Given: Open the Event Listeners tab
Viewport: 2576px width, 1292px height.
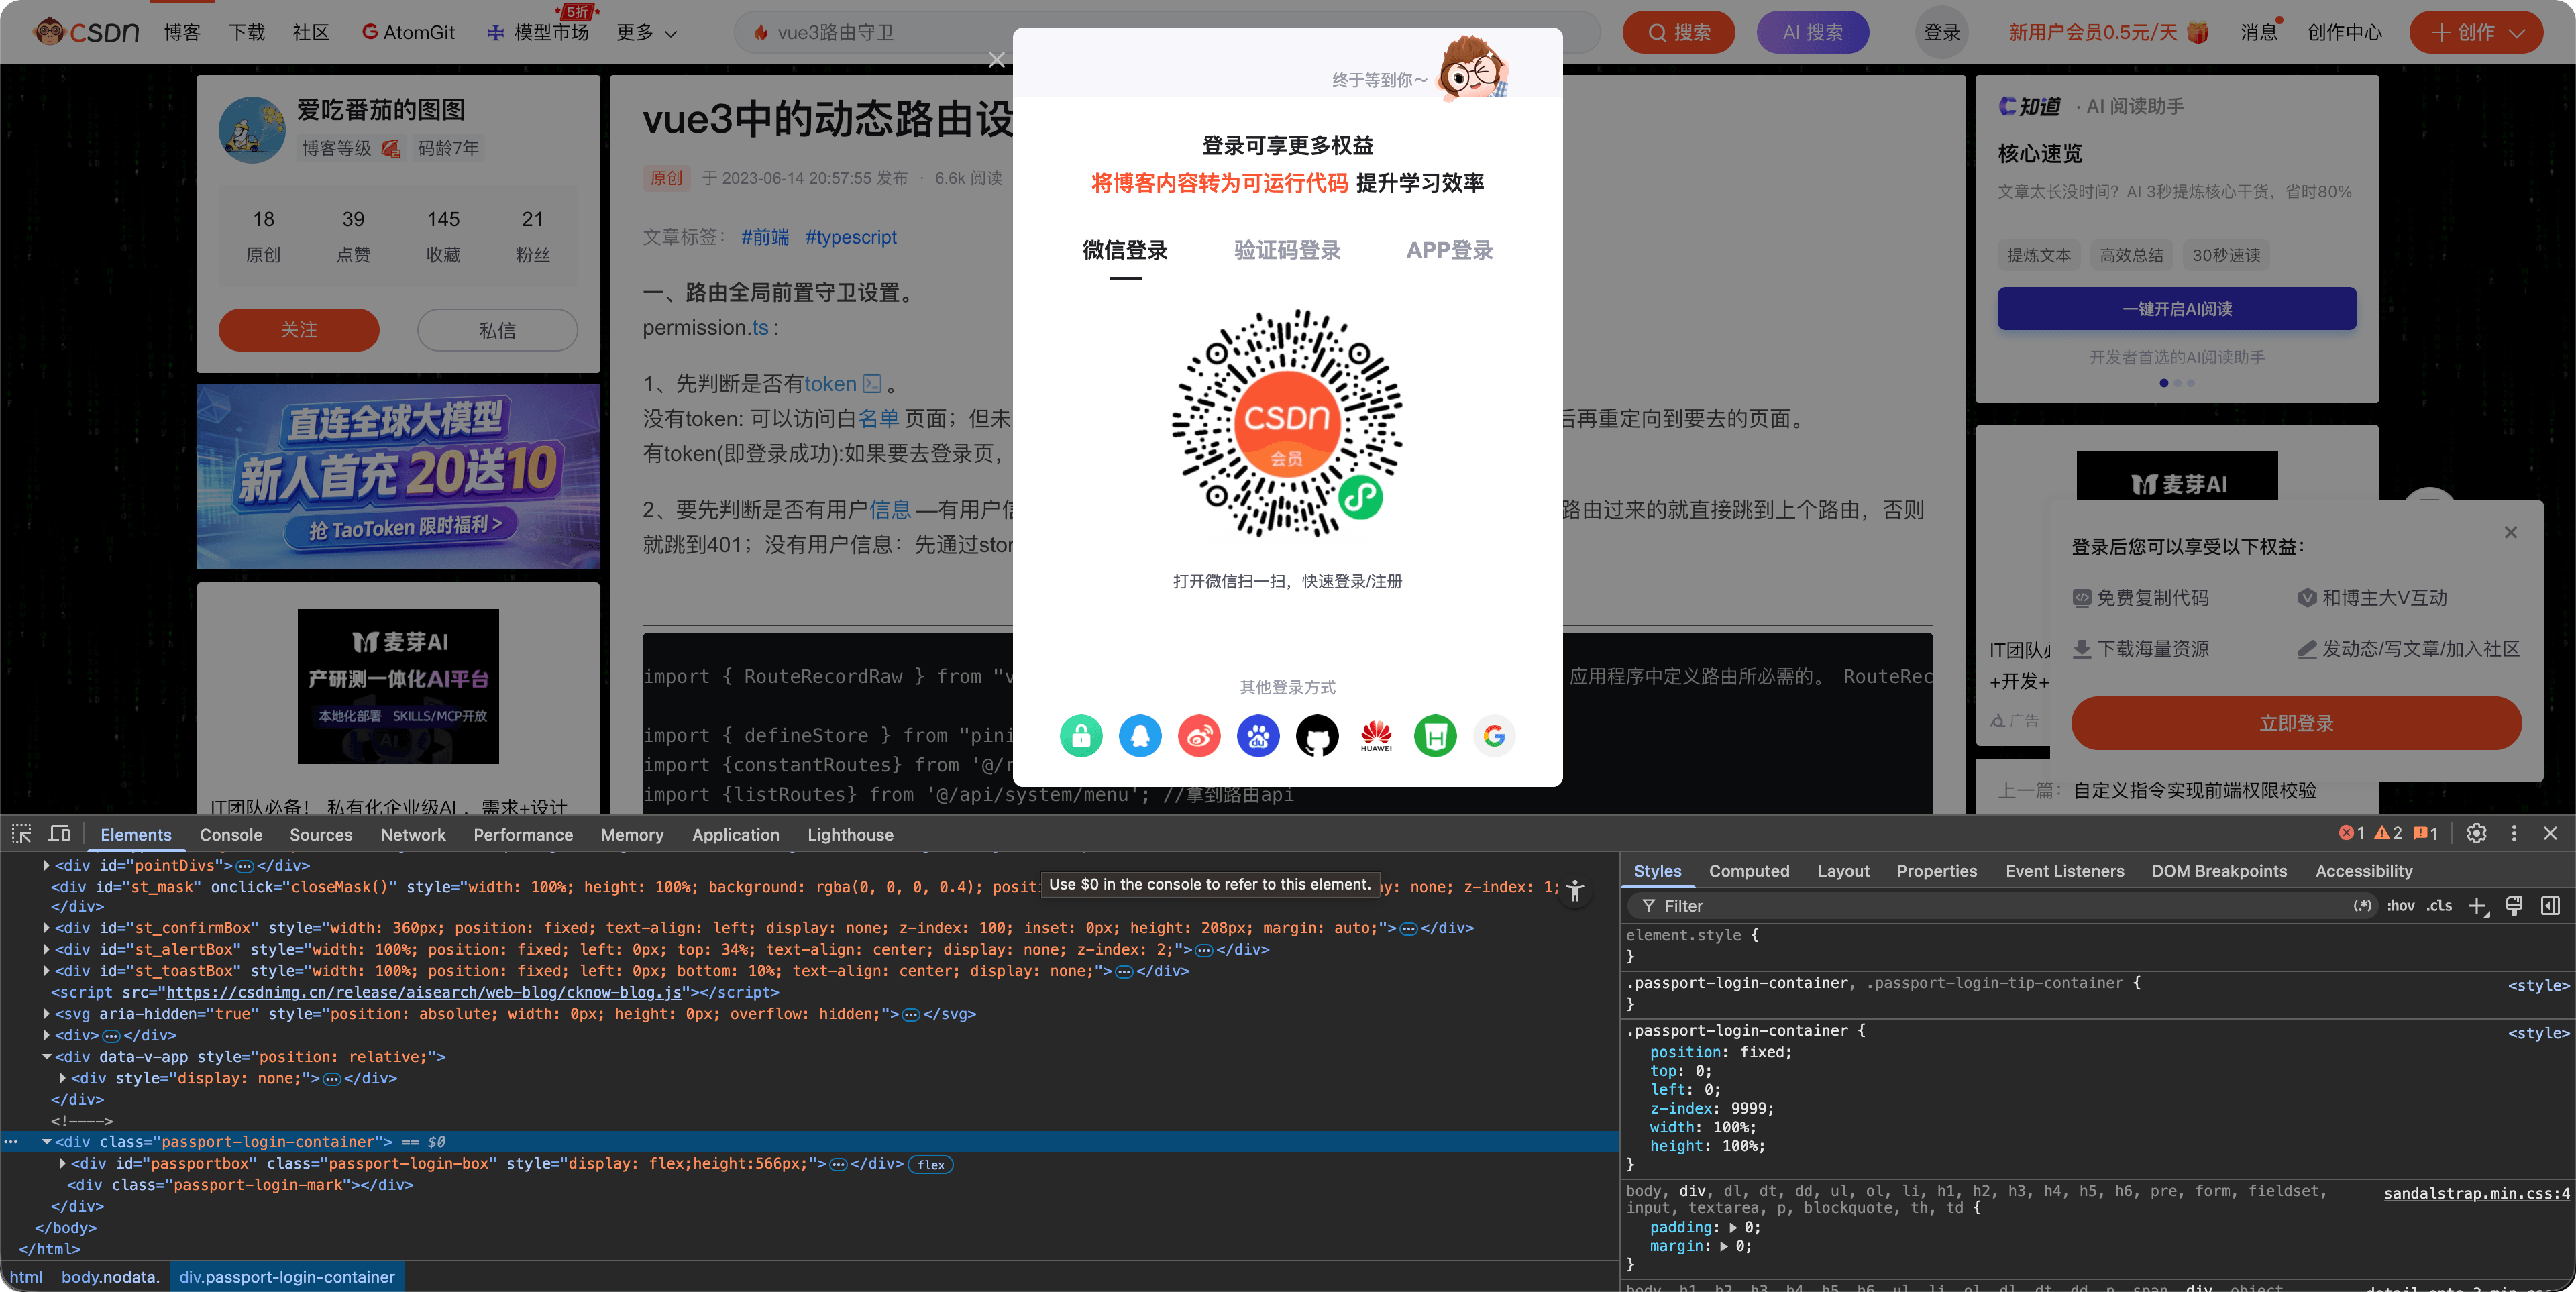Looking at the screenshot, I should pyautogui.click(x=2064, y=871).
